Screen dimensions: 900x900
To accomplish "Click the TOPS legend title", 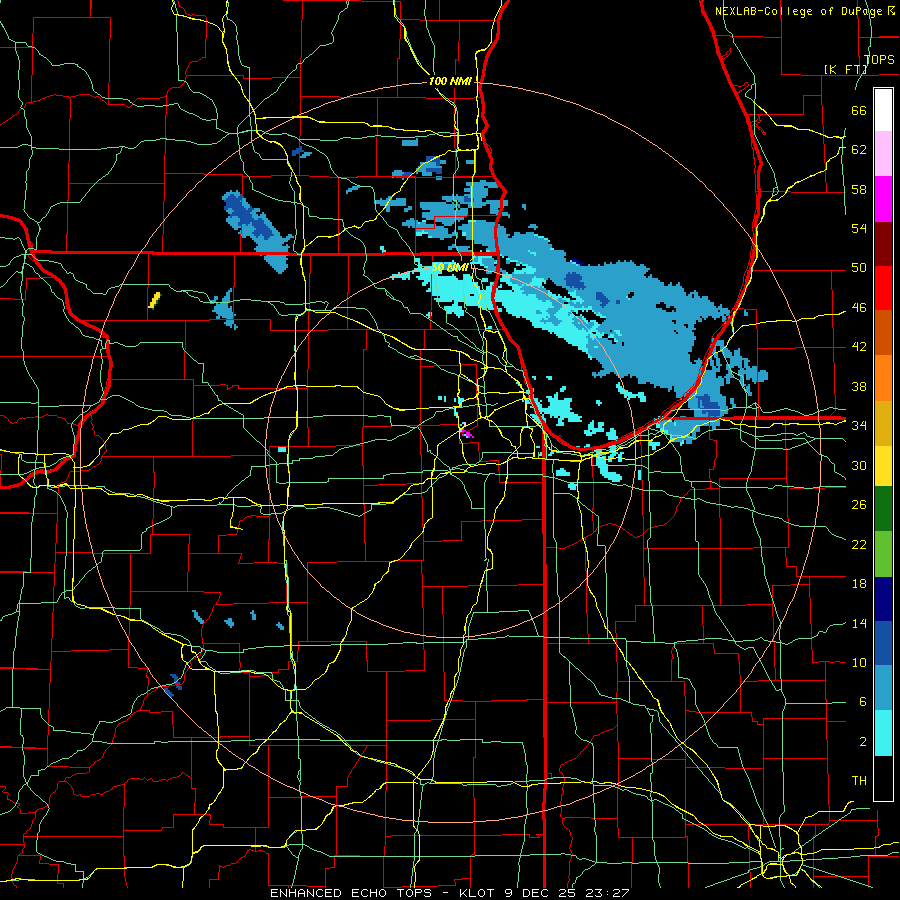I will tap(878, 59).
